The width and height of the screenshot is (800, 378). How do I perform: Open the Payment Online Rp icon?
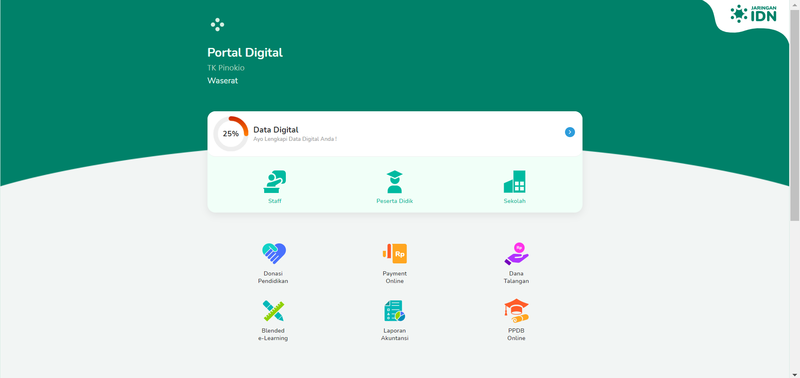tap(394, 253)
